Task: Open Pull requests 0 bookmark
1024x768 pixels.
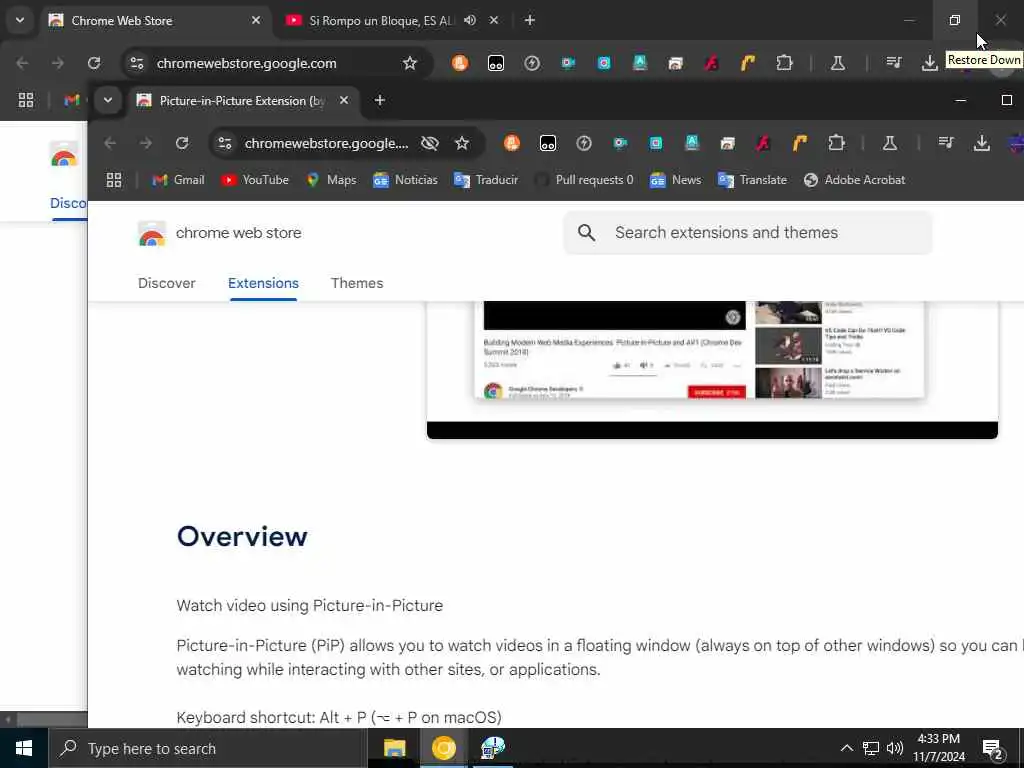Action: coord(584,180)
